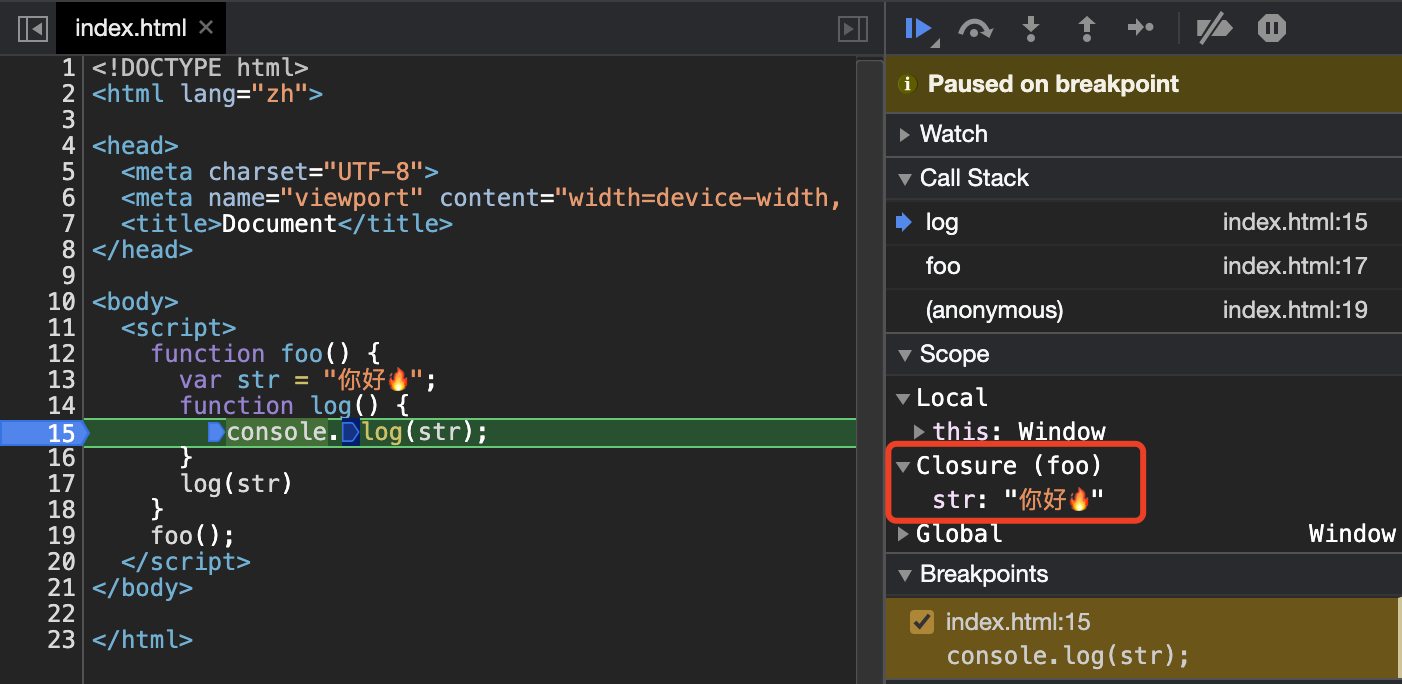This screenshot has height=684, width=1402.
Task: Click the foo(); call on line 19
Action: (193, 536)
